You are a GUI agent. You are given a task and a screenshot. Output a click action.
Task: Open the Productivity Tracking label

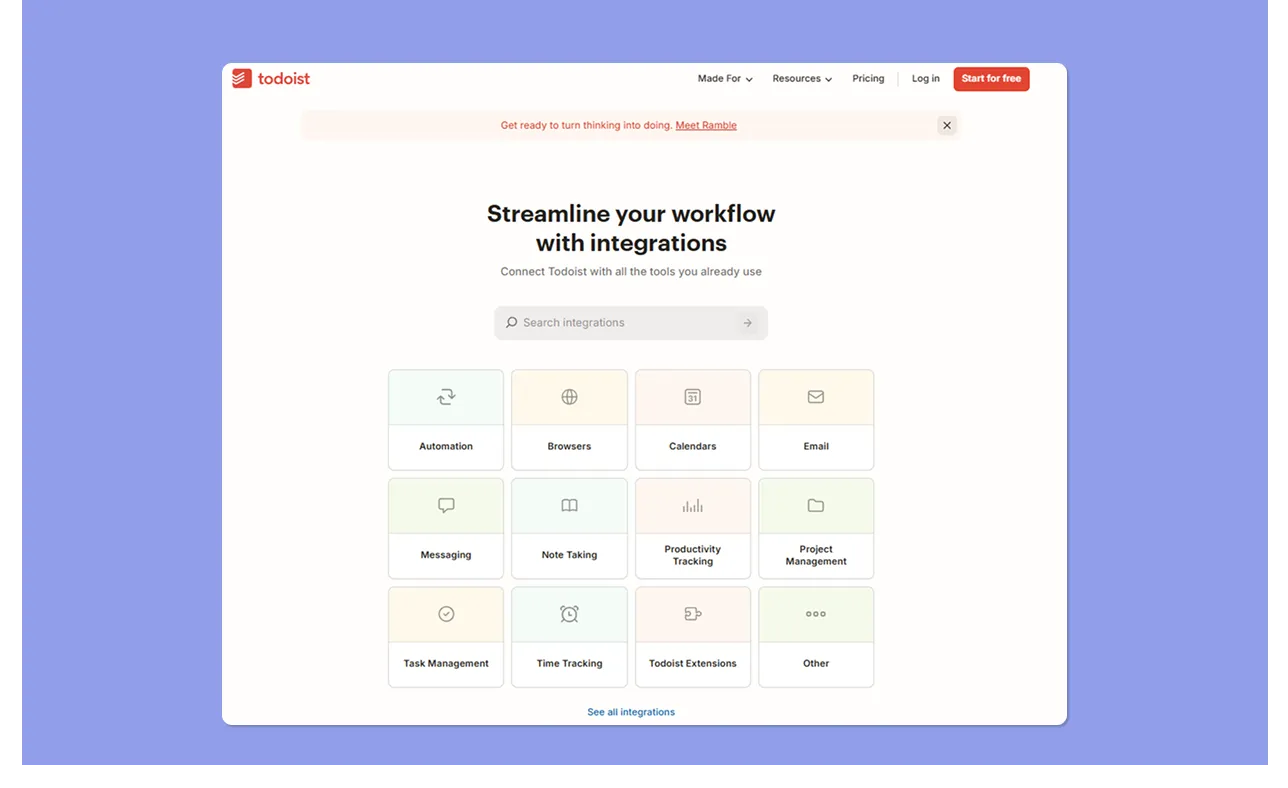(x=693, y=555)
